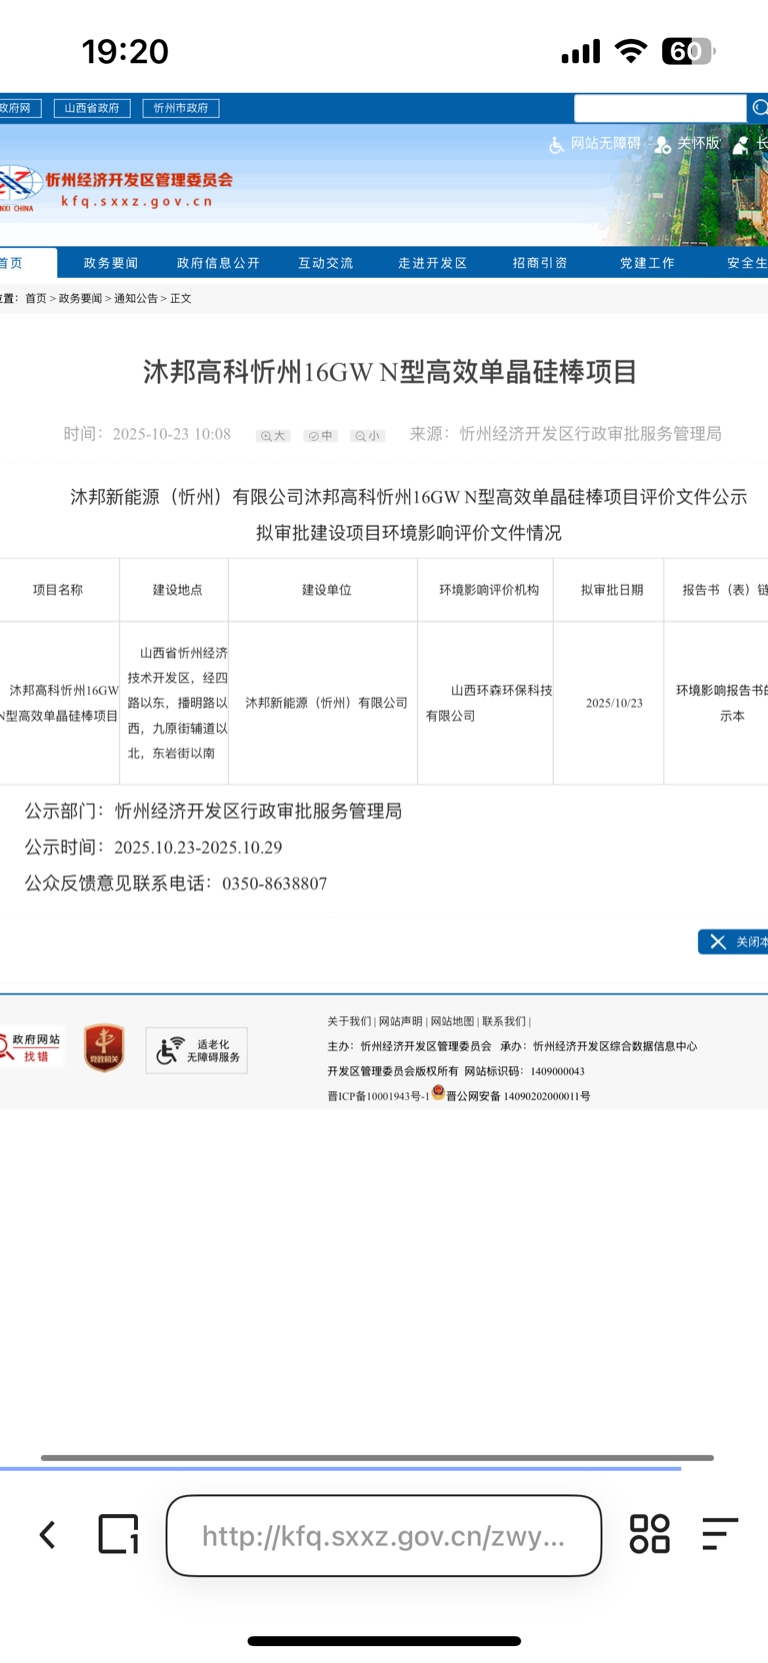Tap the cellular signal bars
The height and width of the screenshot is (1663, 768).
point(581,51)
